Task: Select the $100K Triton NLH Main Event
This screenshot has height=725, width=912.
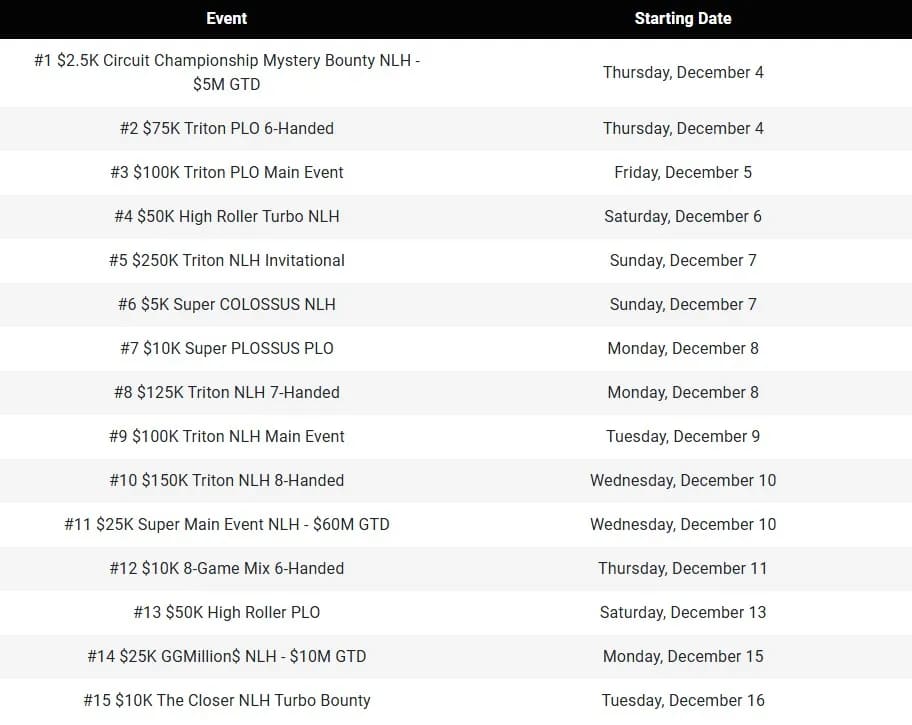Action: click(227, 436)
